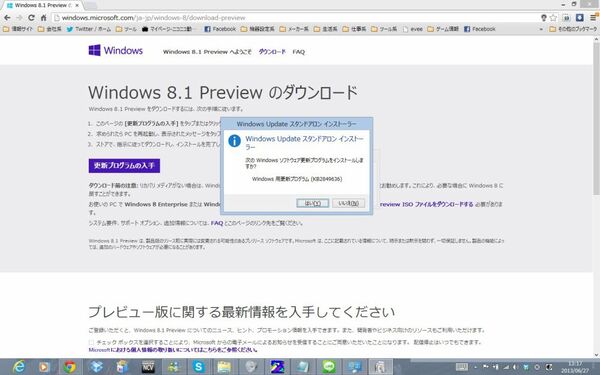Expand the 仕事系 bookmark folder
The width and height of the screenshot is (600, 375).
point(354,29)
